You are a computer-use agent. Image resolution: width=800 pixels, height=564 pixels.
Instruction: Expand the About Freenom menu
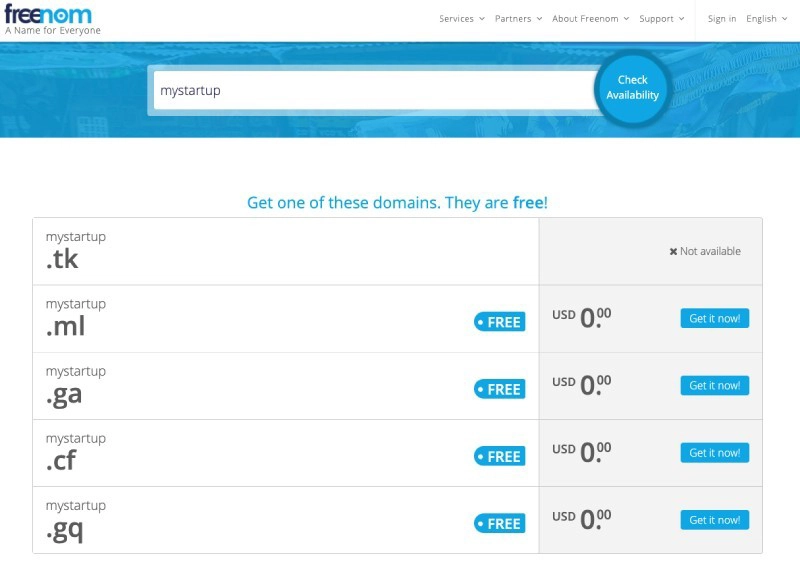591,19
